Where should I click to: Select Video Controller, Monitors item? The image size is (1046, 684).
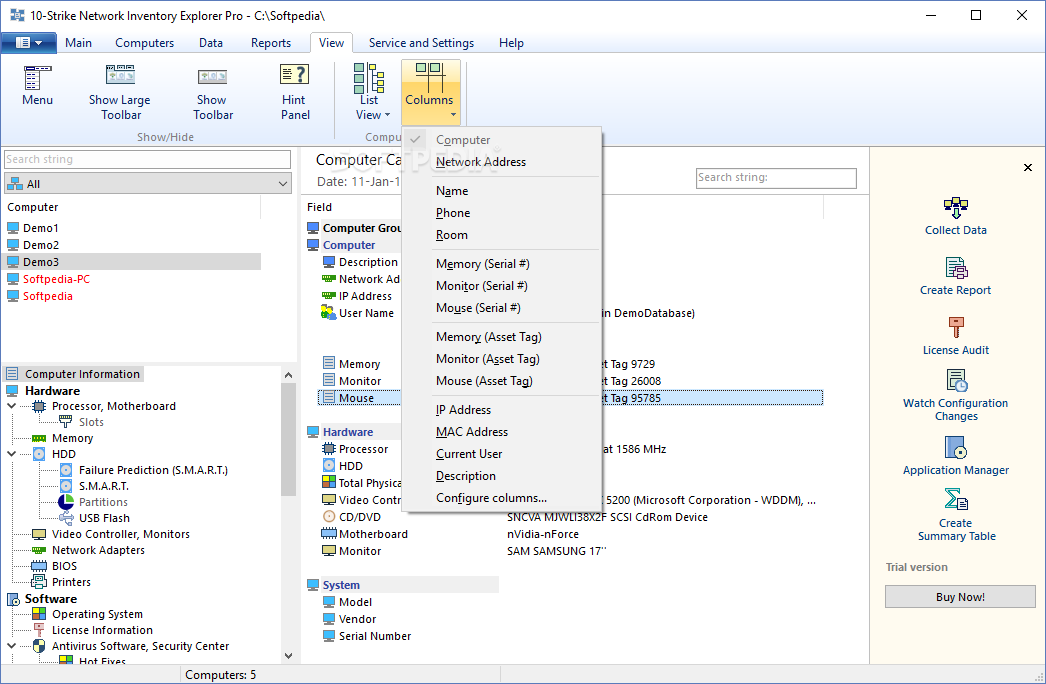pyautogui.click(x=121, y=534)
